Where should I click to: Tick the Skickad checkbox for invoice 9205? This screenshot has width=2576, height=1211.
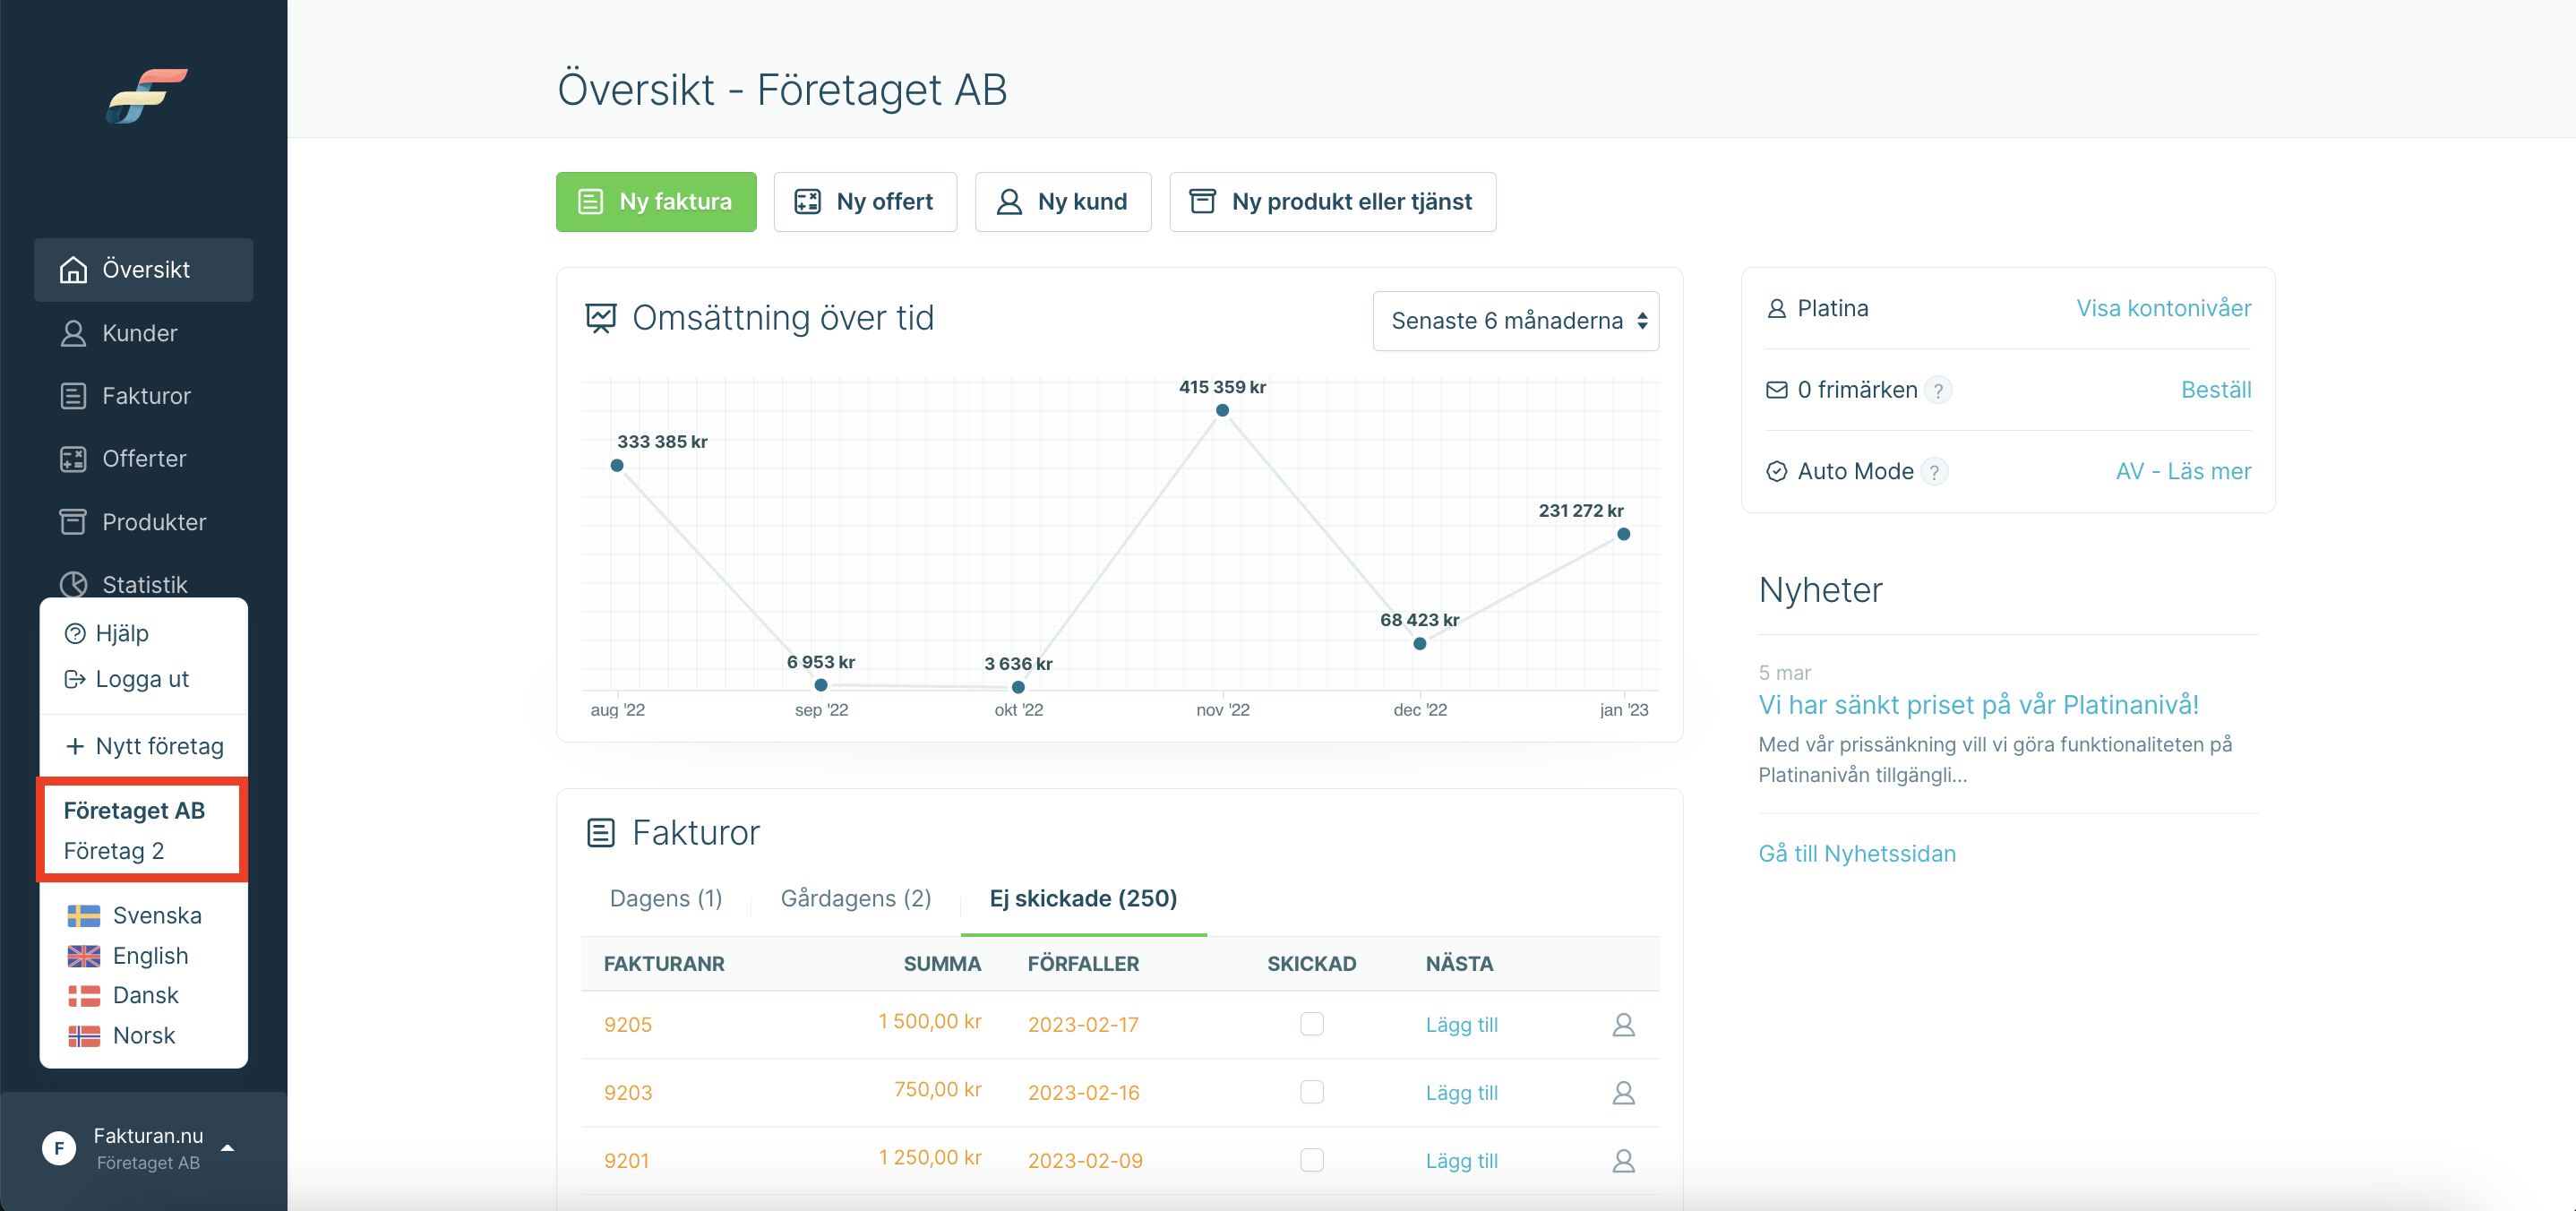(1311, 1023)
